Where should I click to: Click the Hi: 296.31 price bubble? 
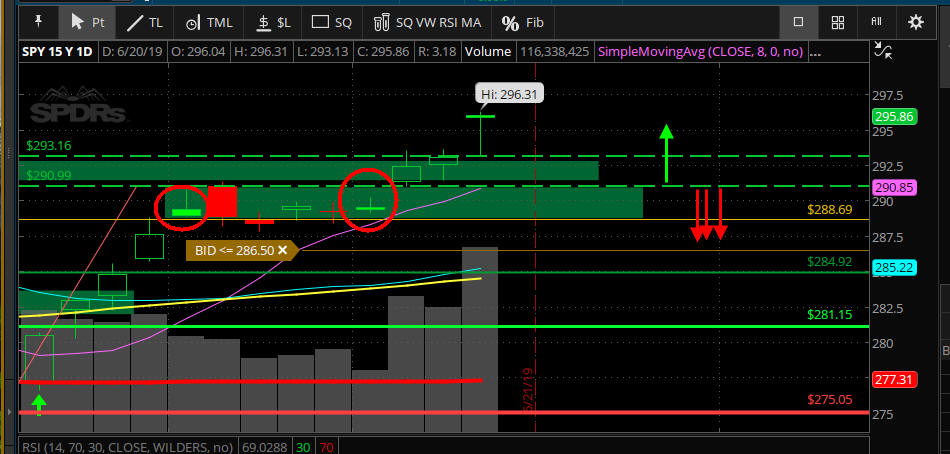[509, 94]
